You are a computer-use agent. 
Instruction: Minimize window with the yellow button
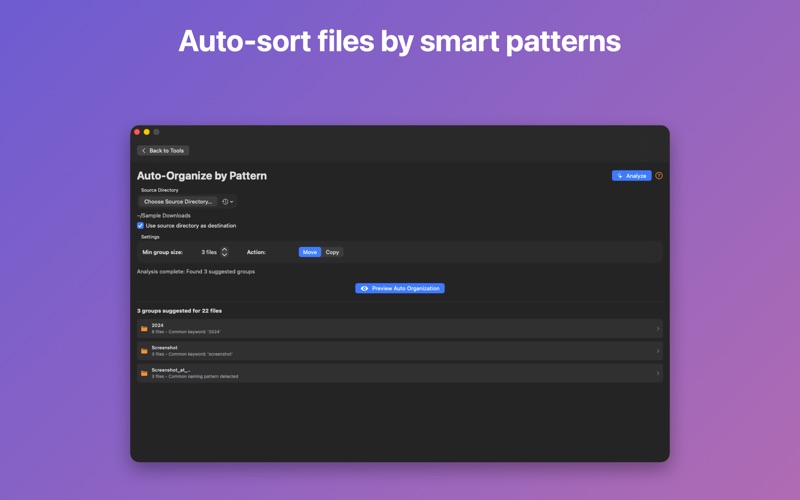[x=146, y=132]
